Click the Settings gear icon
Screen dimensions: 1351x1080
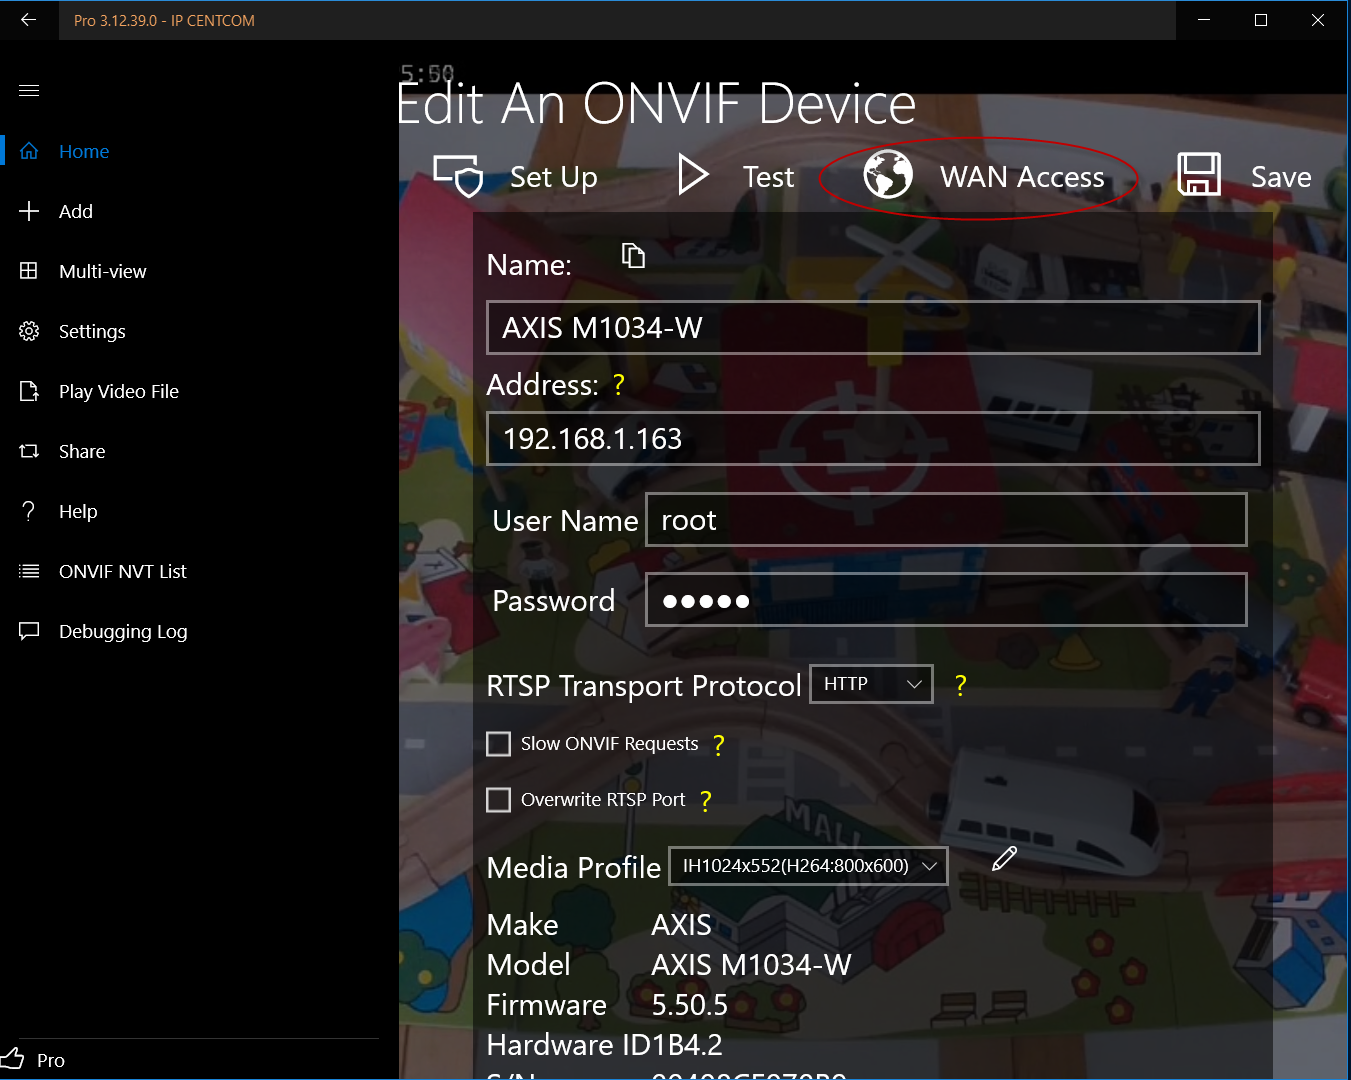(29, 331)
